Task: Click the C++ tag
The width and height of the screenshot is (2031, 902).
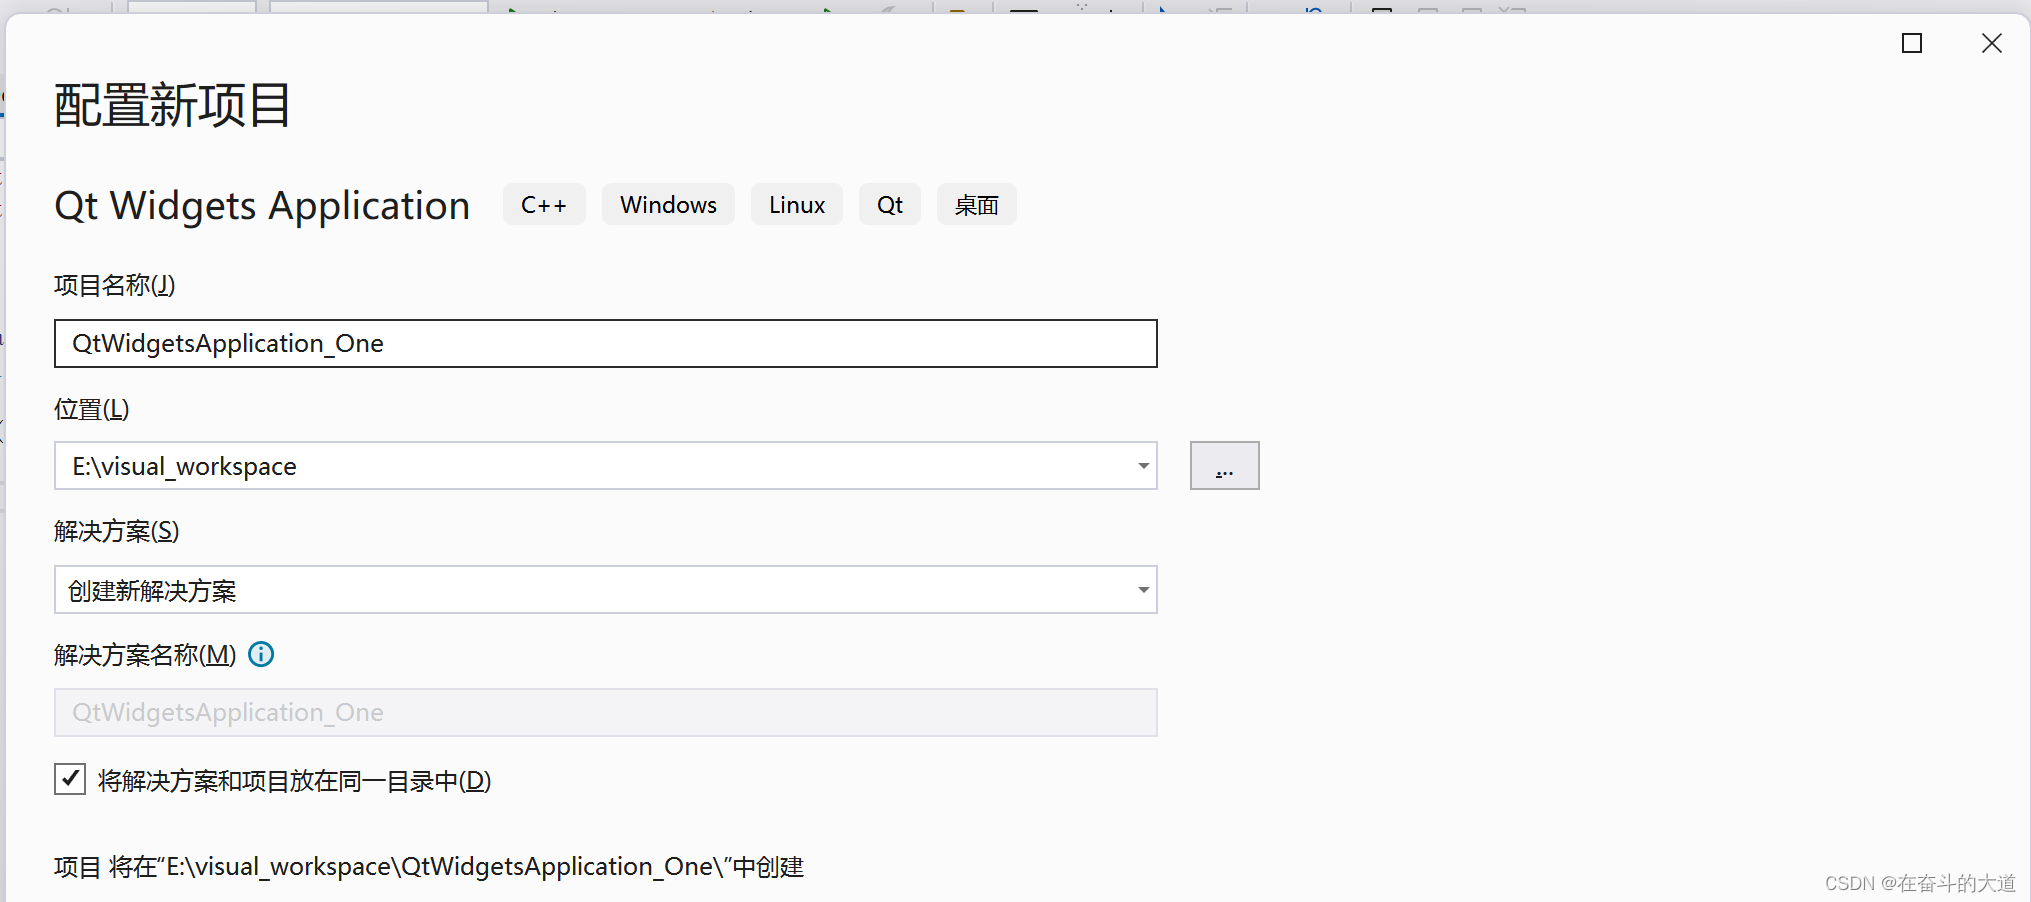Action: click(x=544, y=204)
